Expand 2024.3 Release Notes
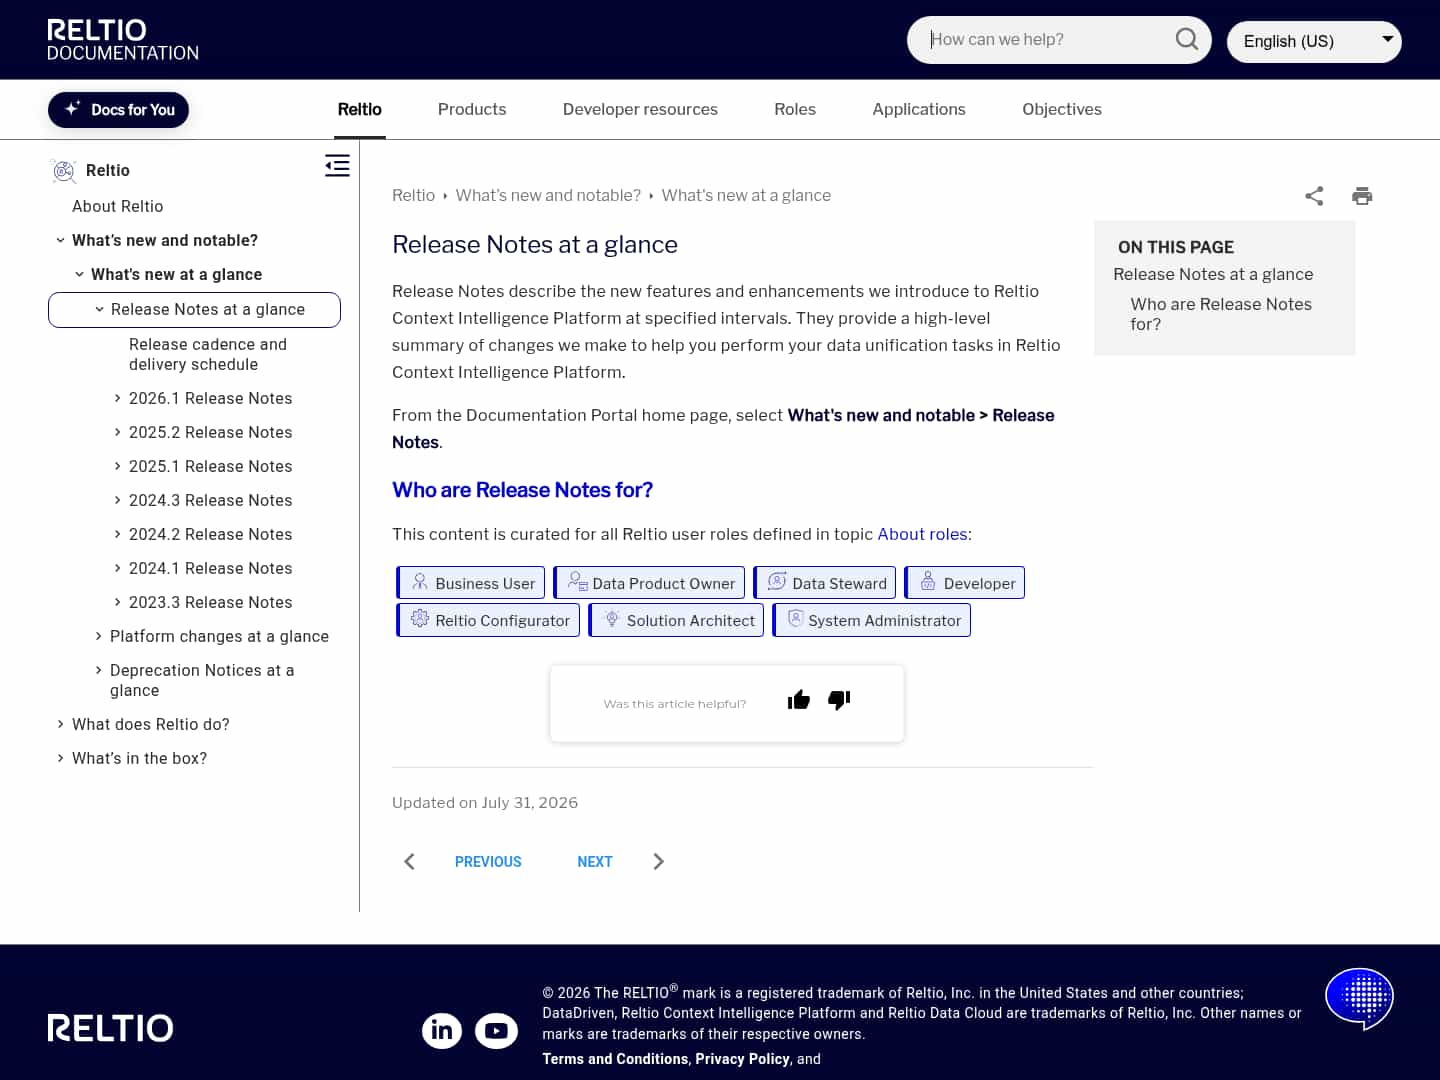Image resolution: width=1440 pixels, height=1080 pixels. tap(118, 500)
